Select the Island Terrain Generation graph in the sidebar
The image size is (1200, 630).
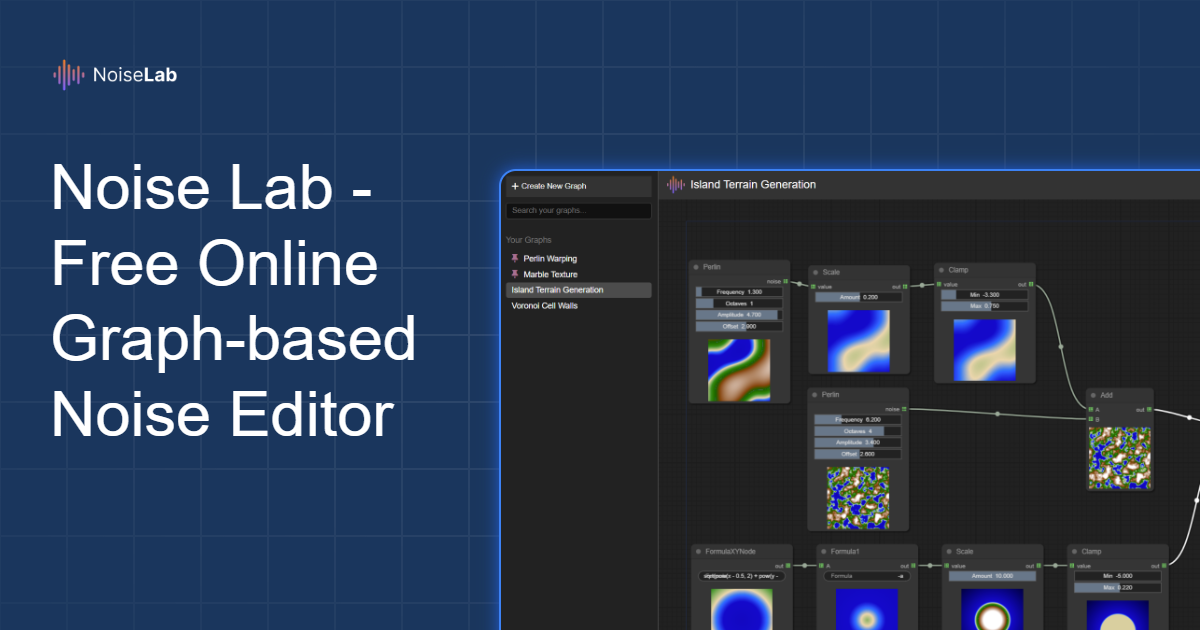(x=579, y=290)
